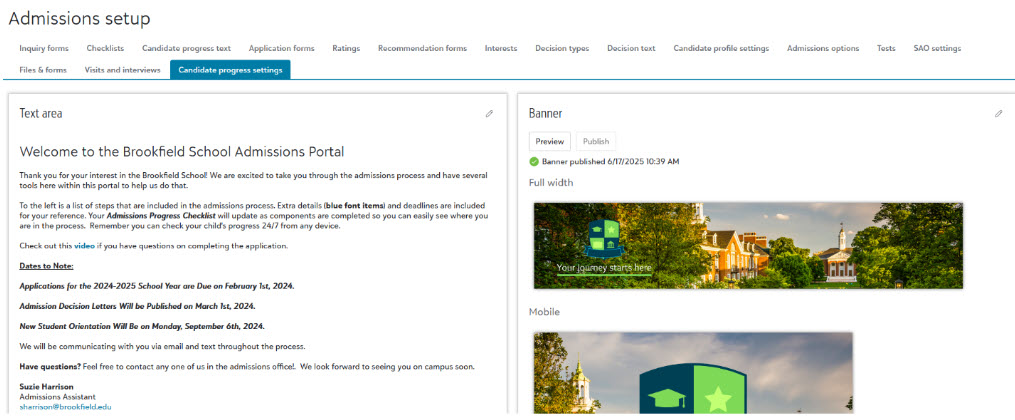1015x420 pixels.
Task: Click the Full width label
Action: coord(551,182)
